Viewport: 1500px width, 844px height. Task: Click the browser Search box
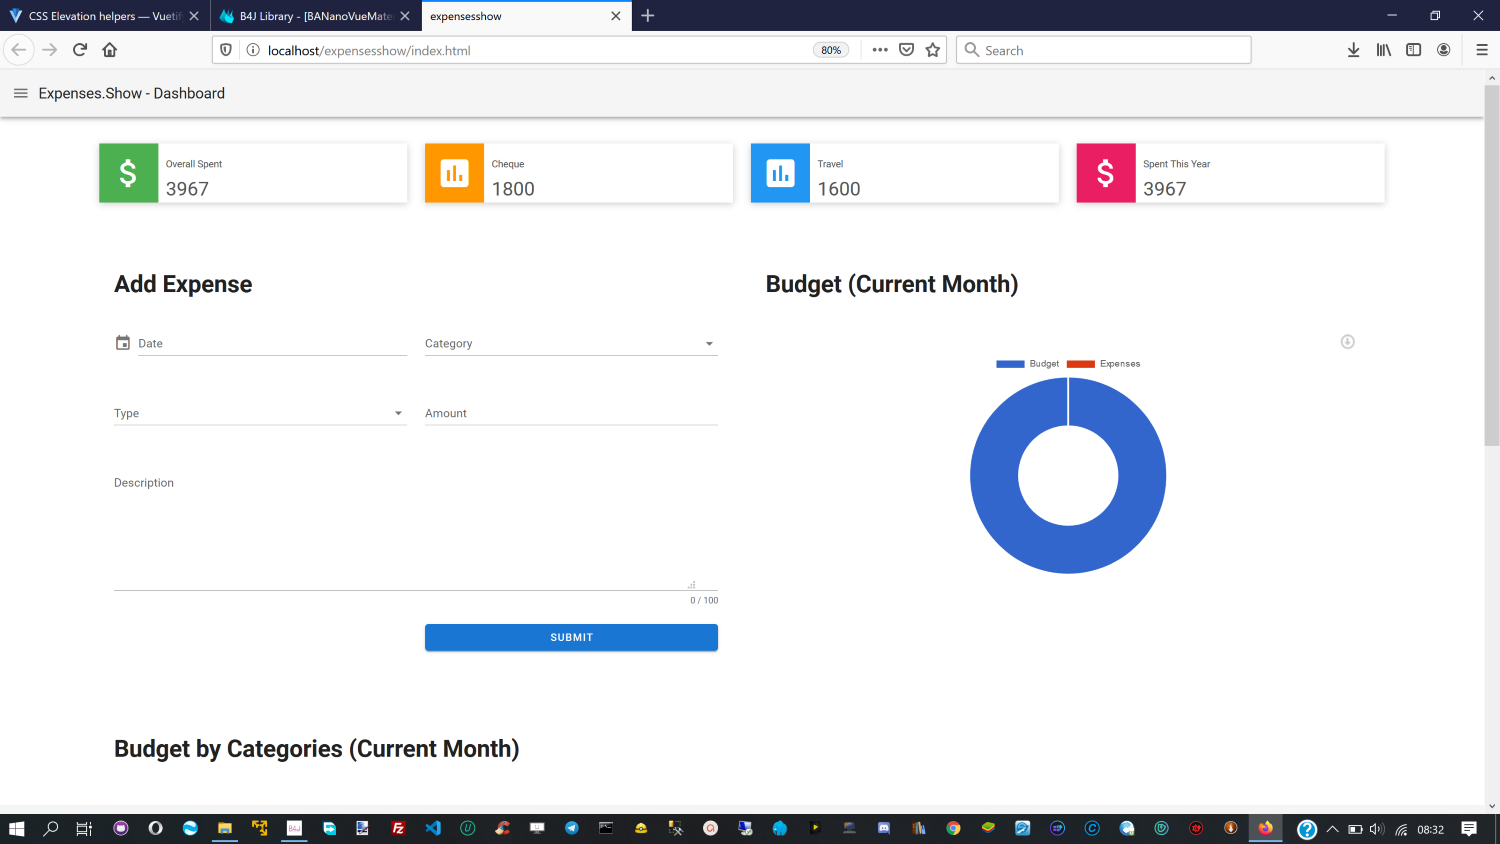click(1104, 50)
